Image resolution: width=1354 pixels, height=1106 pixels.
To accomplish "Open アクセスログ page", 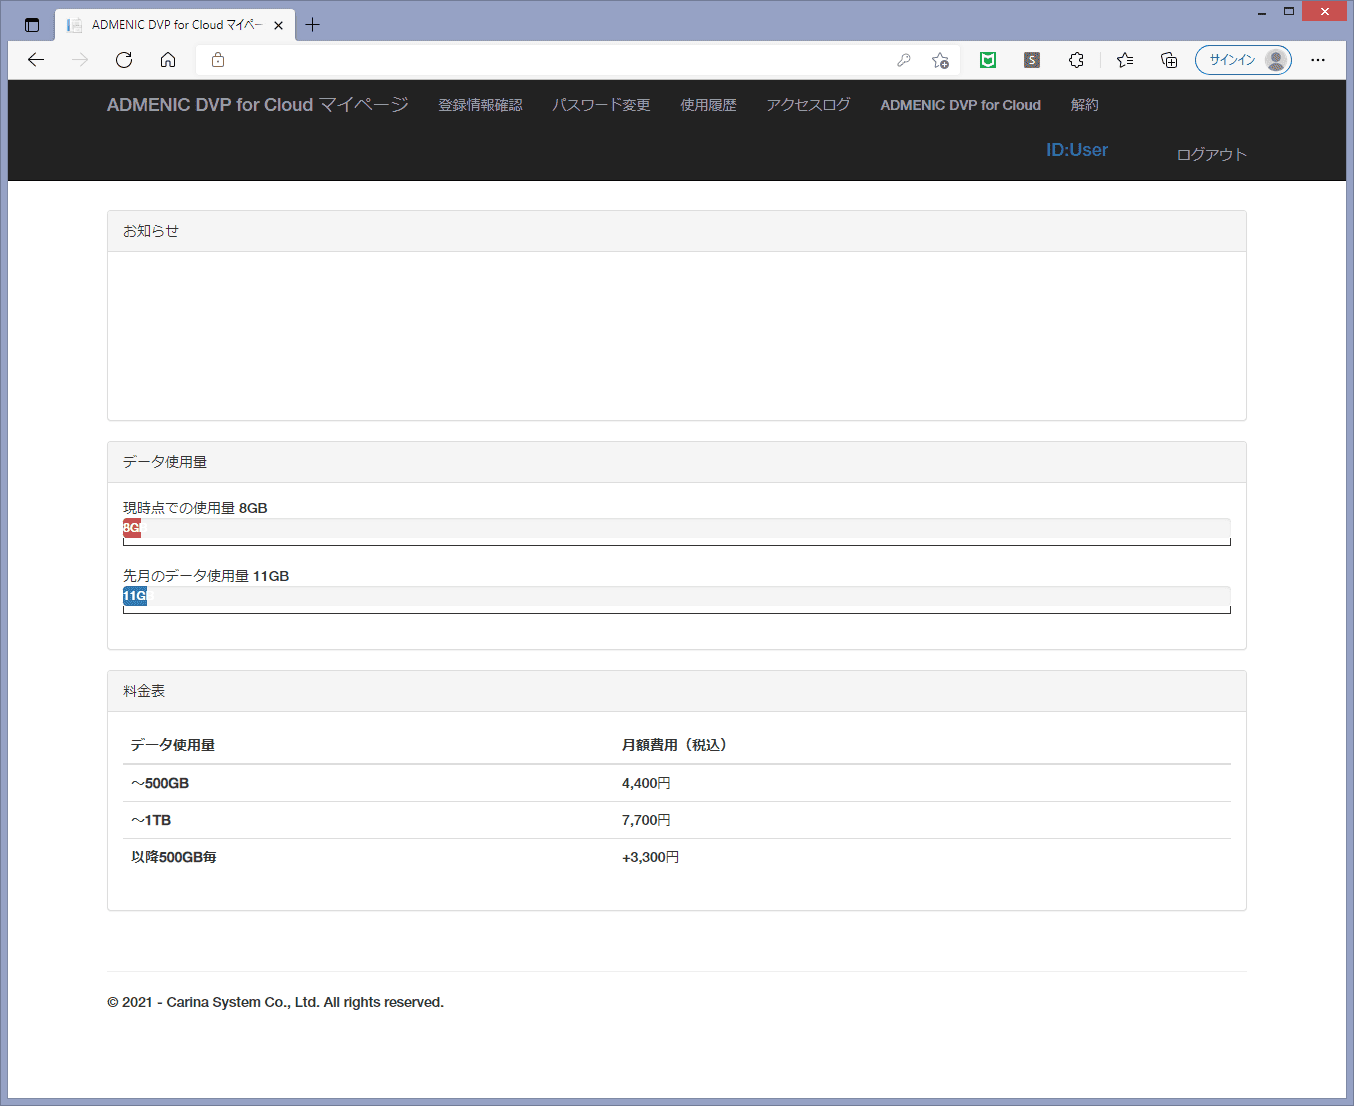I will 808,105.
